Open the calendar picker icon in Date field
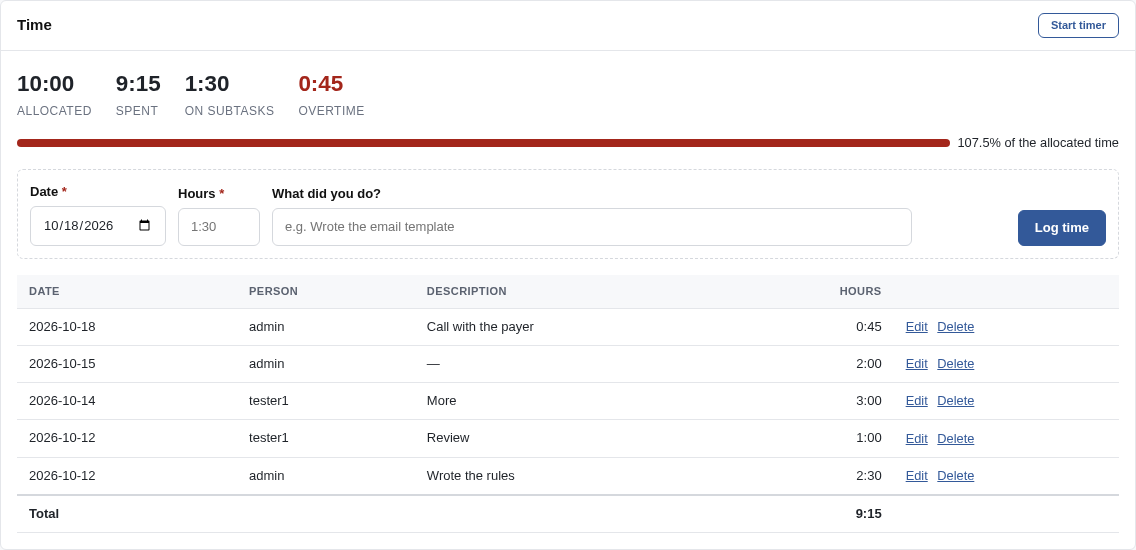 (144, 225)
